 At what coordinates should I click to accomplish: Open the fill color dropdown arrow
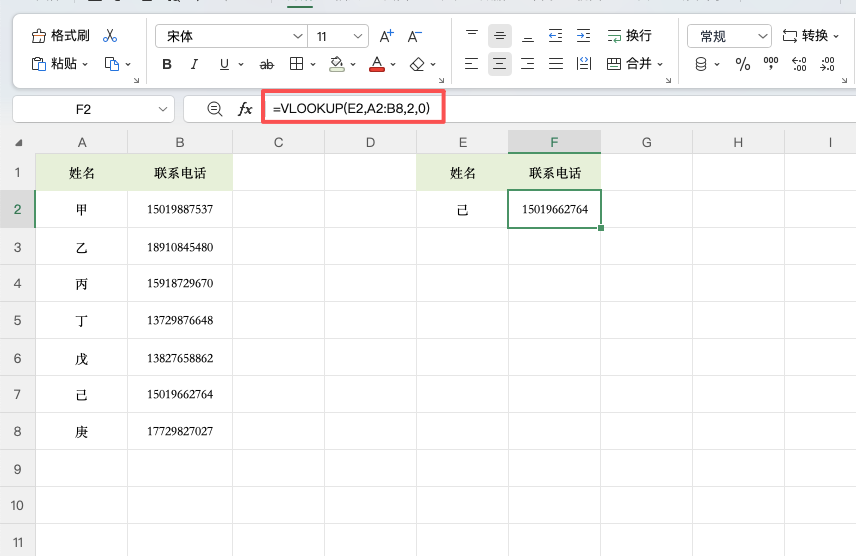tap(353, 64)
